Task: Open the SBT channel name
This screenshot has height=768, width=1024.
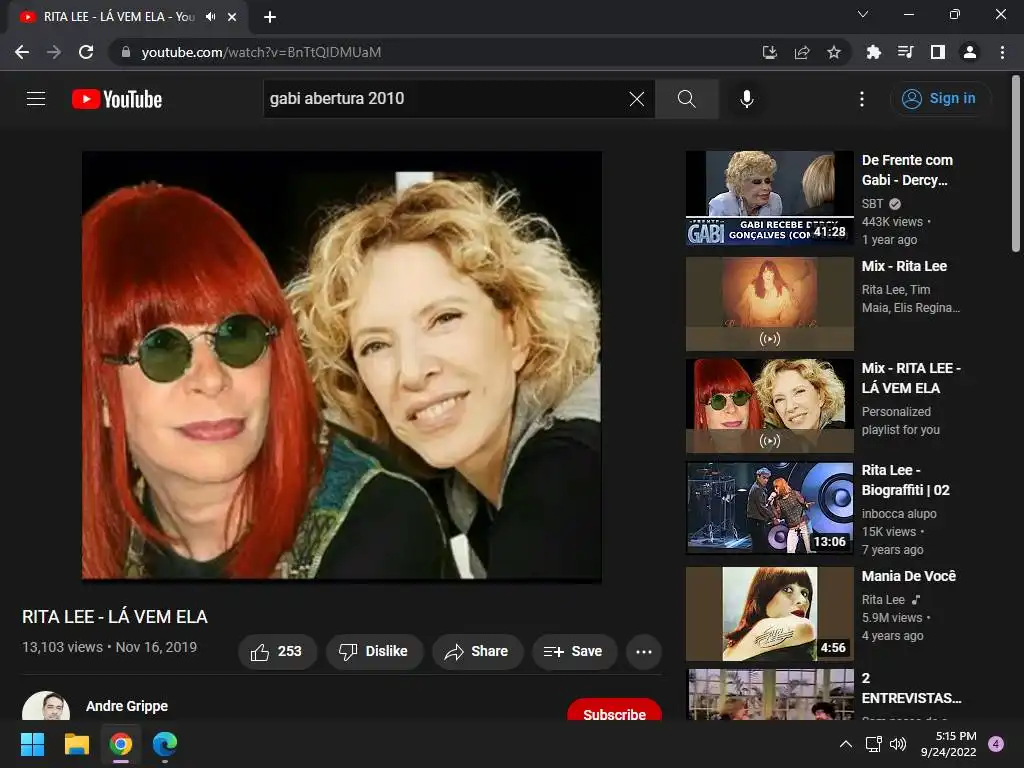Action: pyautogui.click(x=872, y=204)
